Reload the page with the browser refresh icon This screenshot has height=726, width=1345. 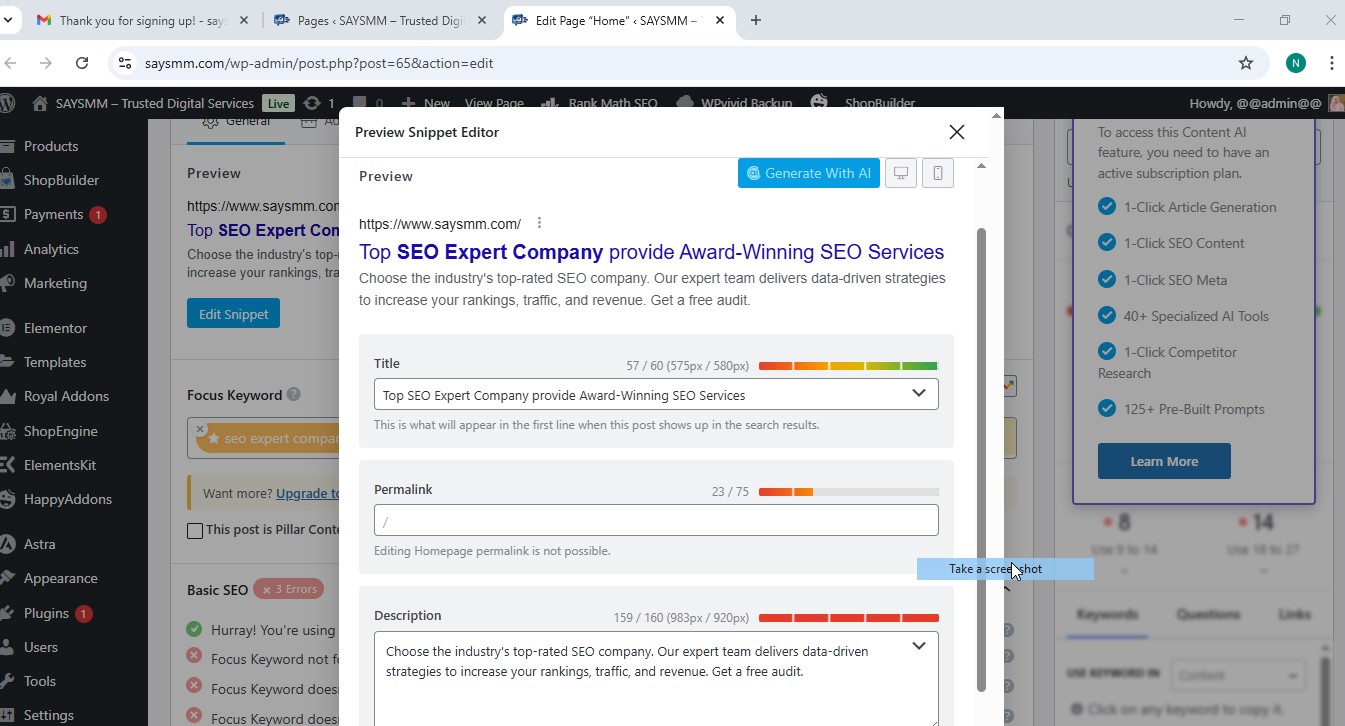[83, 62]
